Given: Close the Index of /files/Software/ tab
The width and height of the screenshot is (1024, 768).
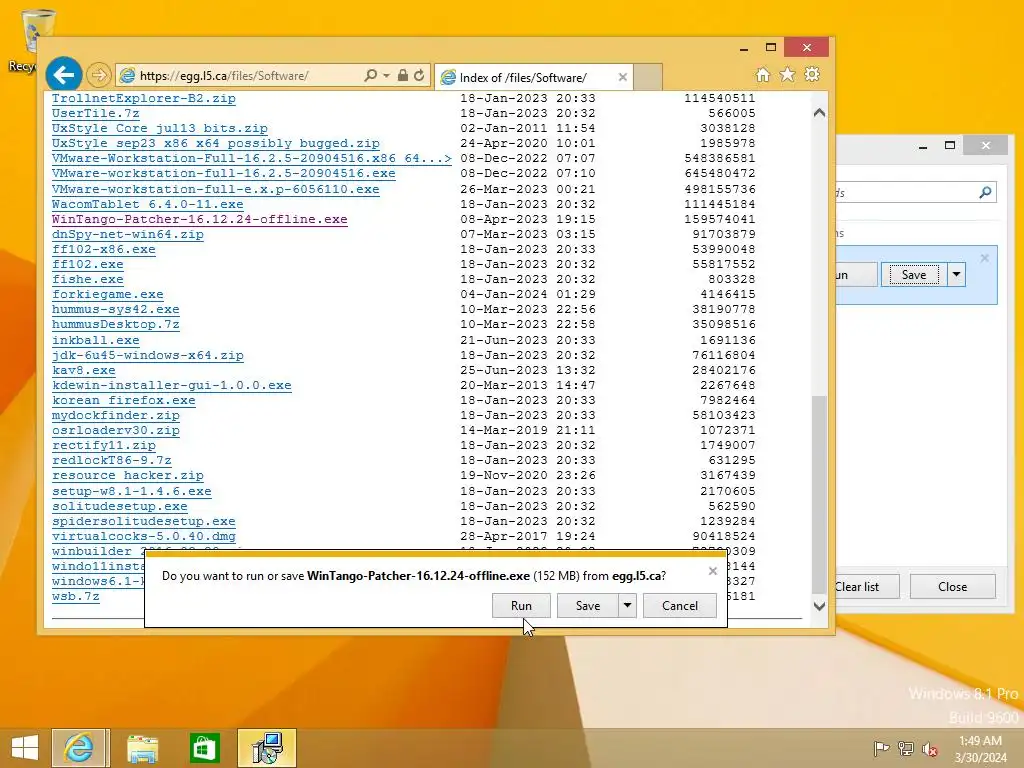Looking at the screenshot, I should tap(622, 77).
